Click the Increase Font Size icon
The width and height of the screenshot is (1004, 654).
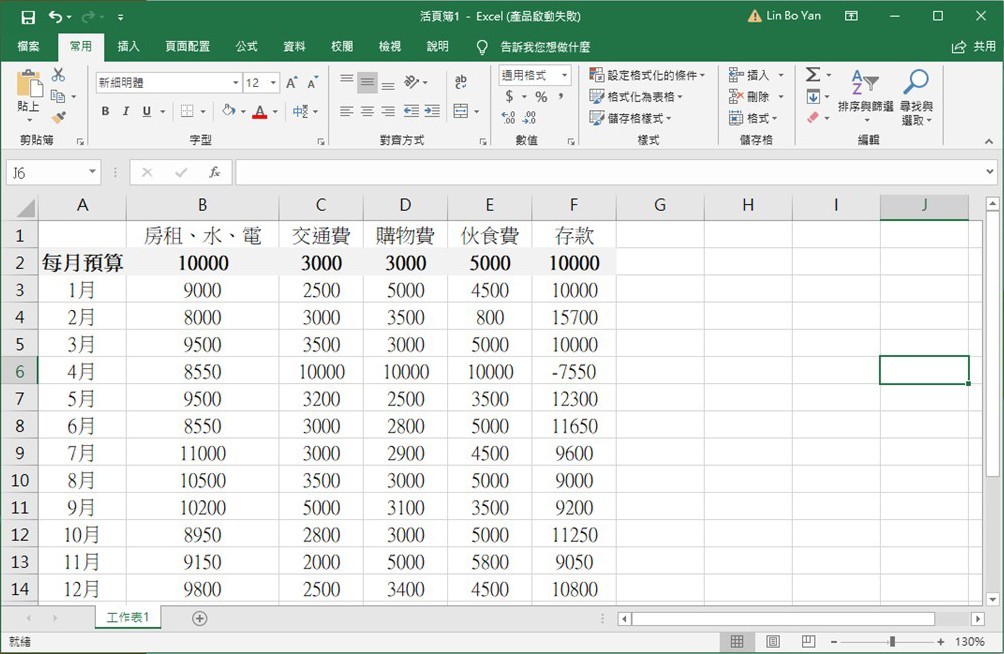click(291, 83)
